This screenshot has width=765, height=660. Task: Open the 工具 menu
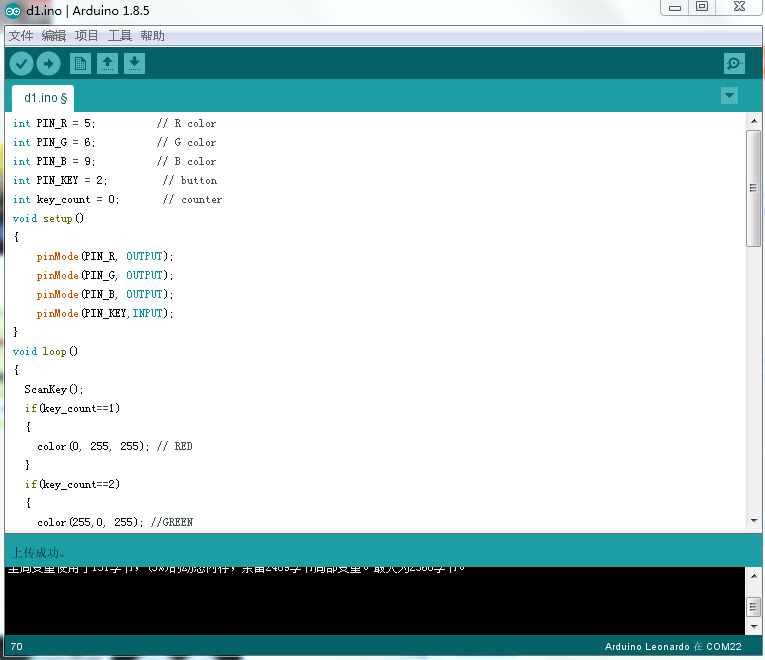click(x=120, y=36)
